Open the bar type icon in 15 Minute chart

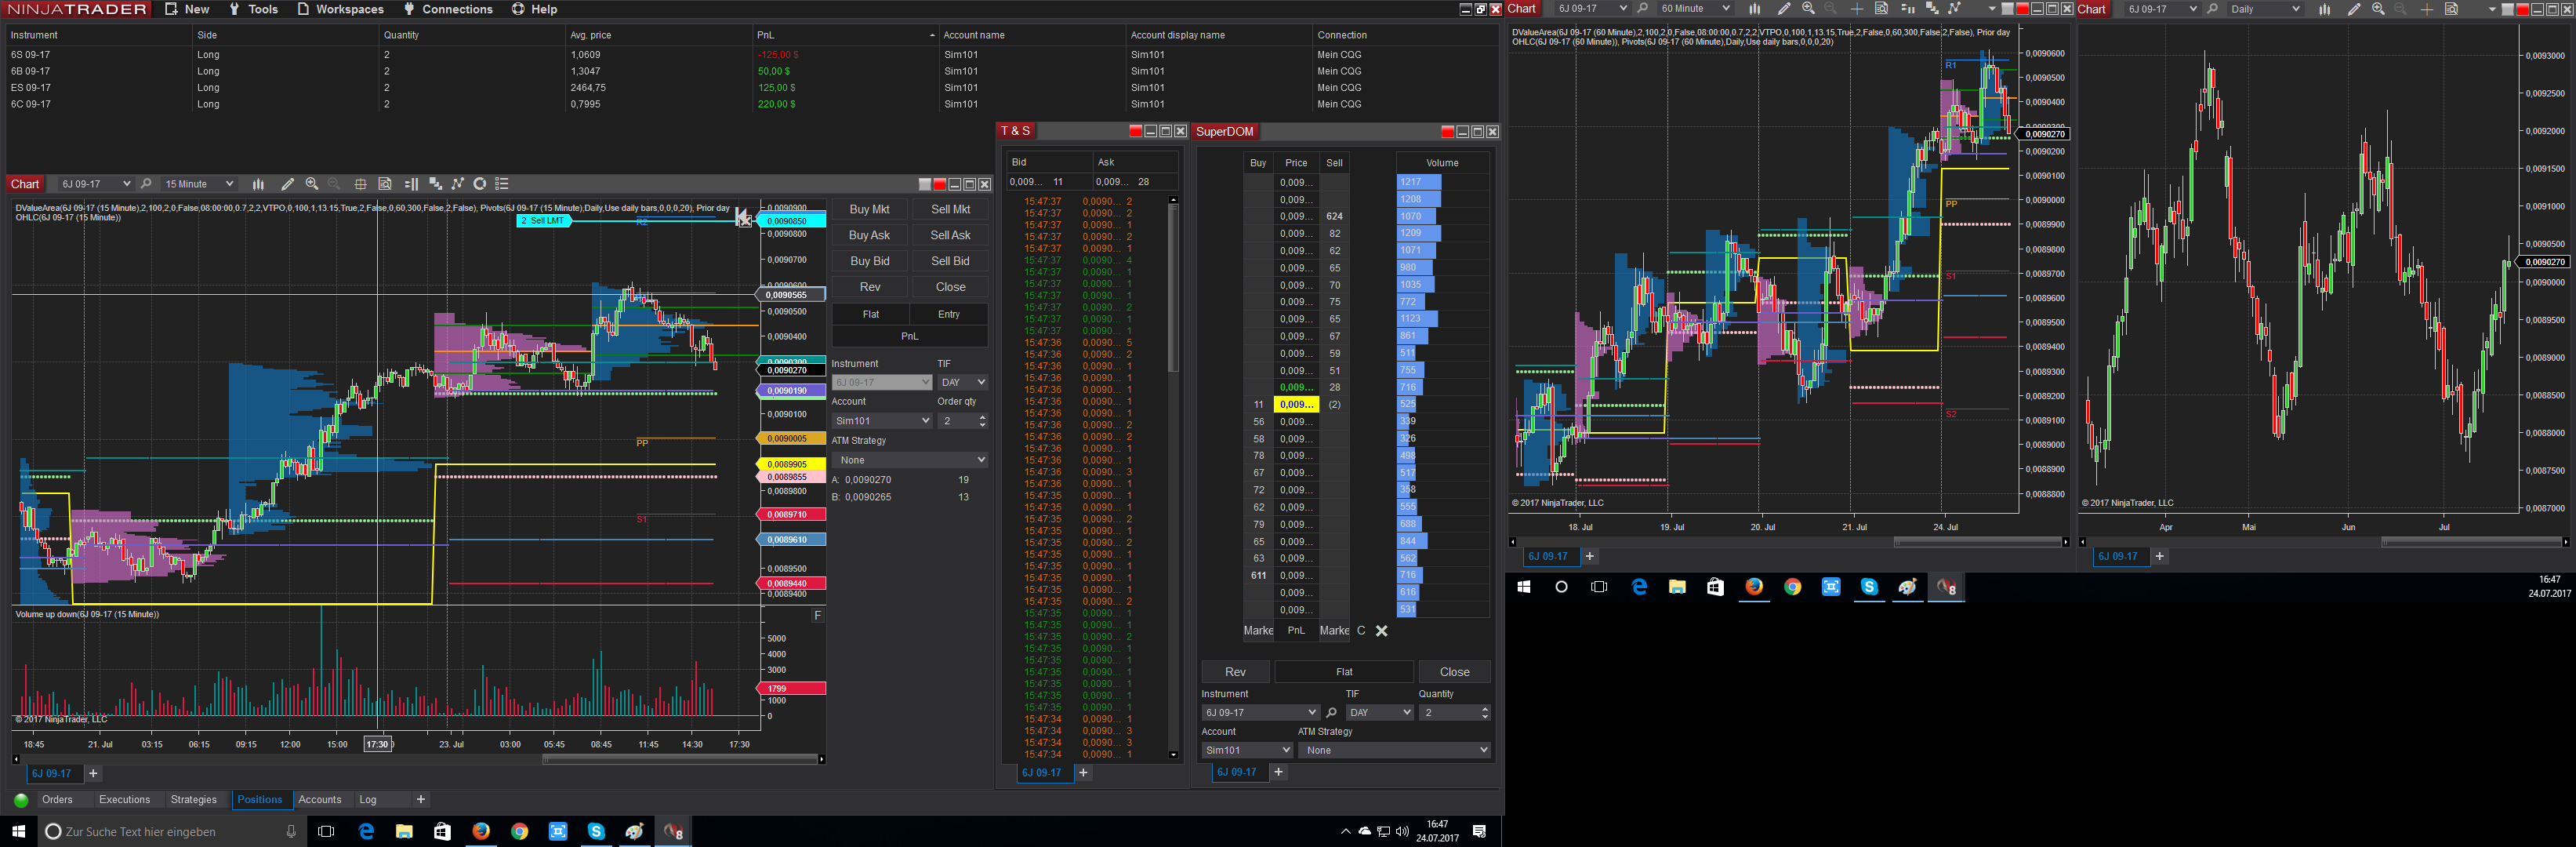coord(258,184)
